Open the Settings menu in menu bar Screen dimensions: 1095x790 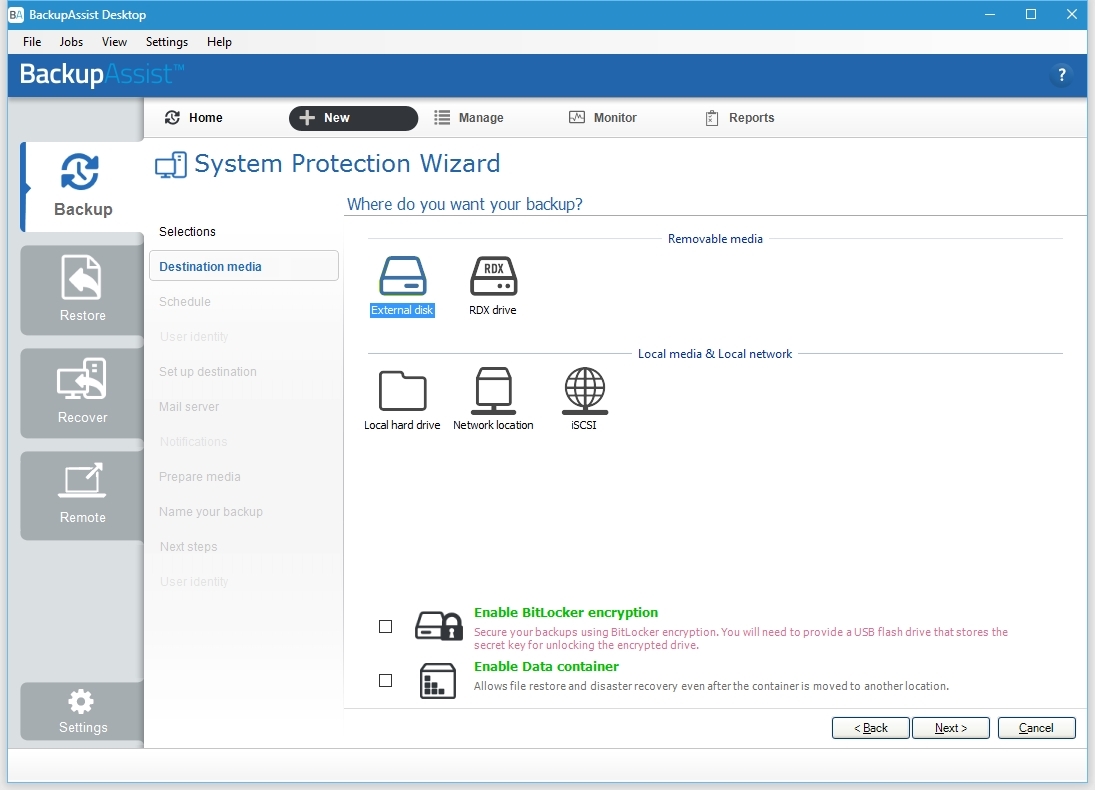pos(166,42)
